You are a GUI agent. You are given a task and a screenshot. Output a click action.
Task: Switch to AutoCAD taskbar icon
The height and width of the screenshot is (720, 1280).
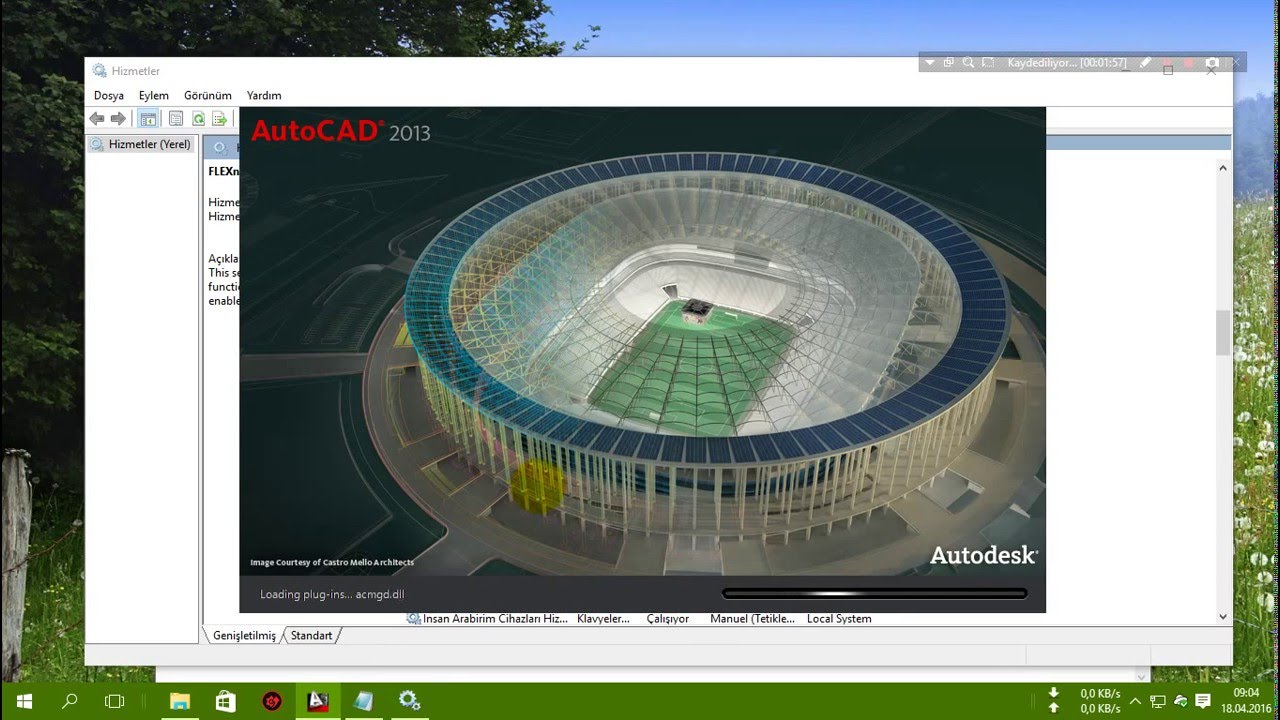click(x=318, y=701)
